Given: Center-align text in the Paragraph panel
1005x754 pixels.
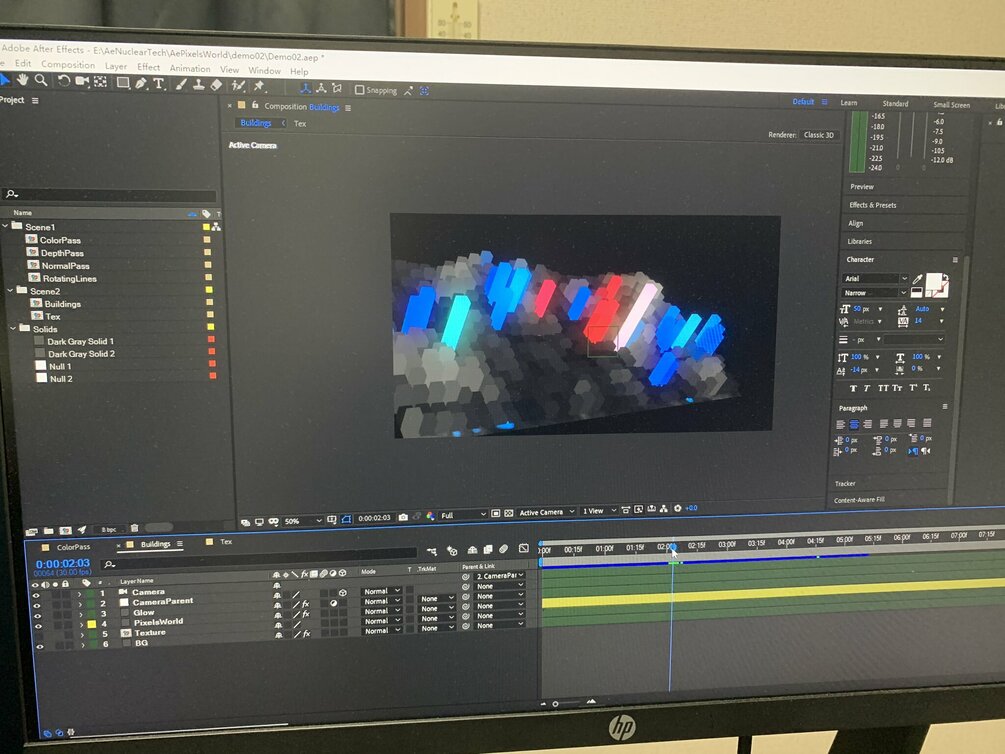Looking at the screenshot, I should [x=854, y=424].
